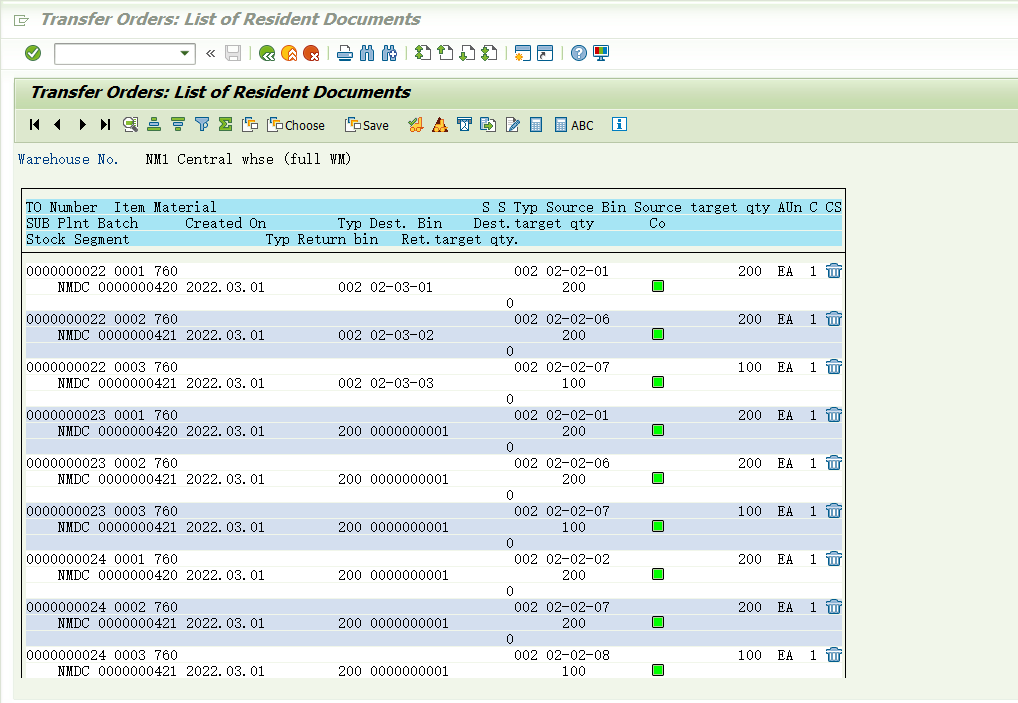Click the Source Bin column header
Viewport: 1018px width, 703px height.
click(586, 207)
